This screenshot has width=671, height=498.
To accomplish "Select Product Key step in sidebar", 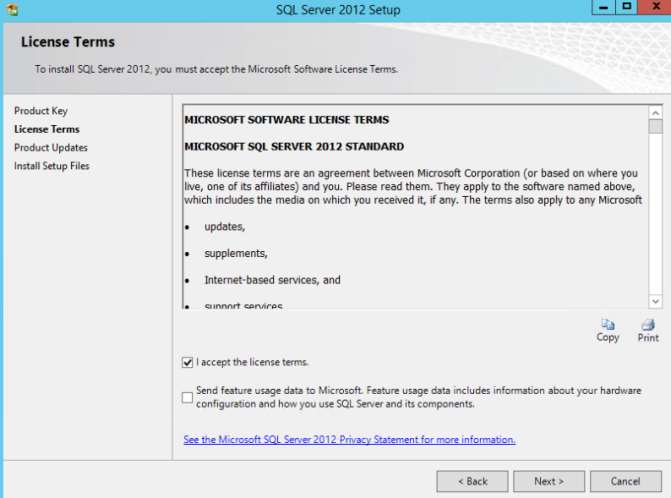I will click(41, 111).
